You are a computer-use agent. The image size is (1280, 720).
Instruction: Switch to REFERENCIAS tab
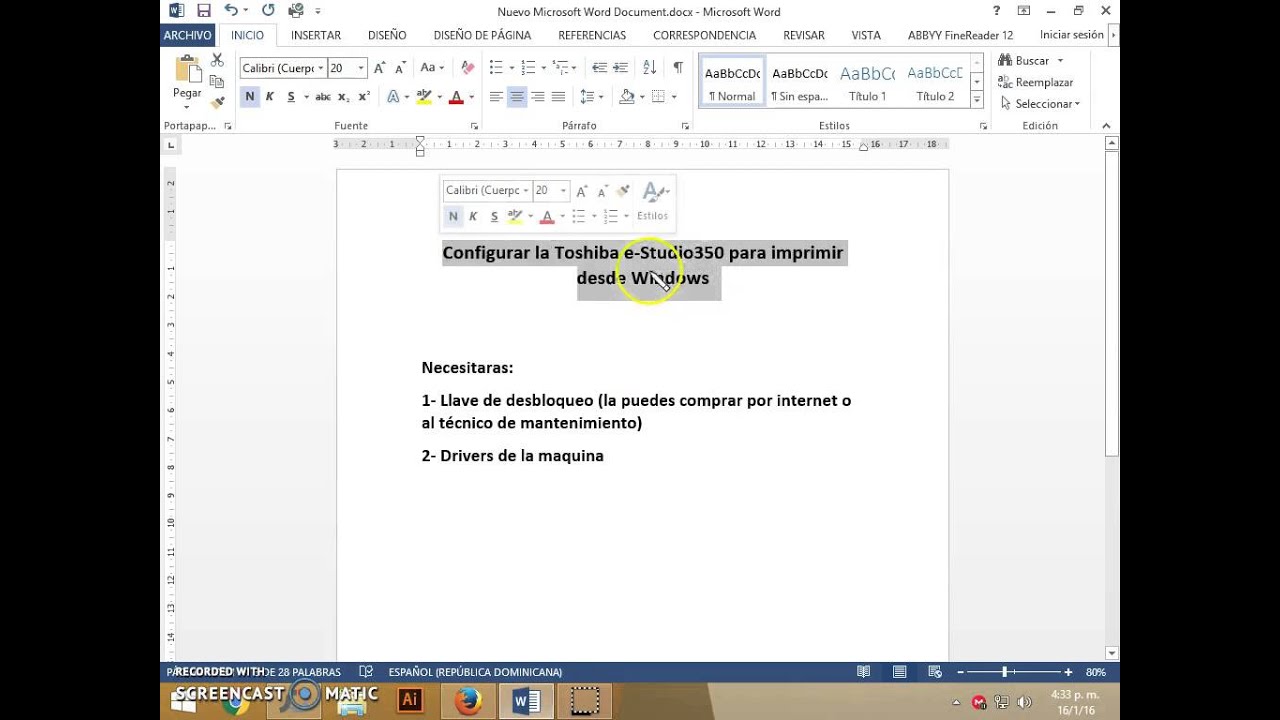(x=592, y=35)
